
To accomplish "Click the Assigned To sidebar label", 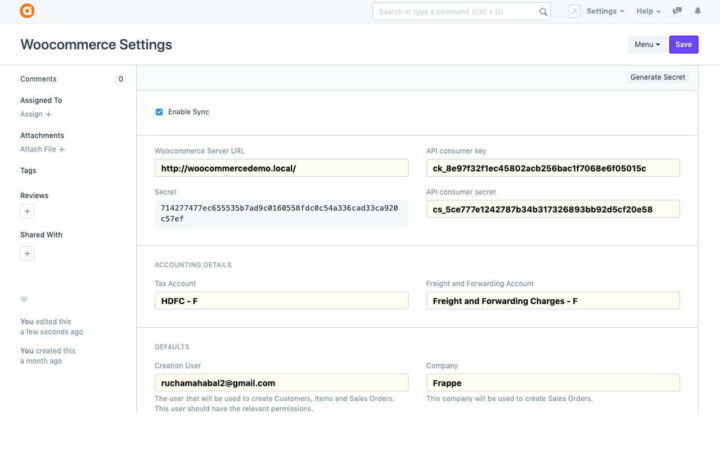I will [41, 100].
